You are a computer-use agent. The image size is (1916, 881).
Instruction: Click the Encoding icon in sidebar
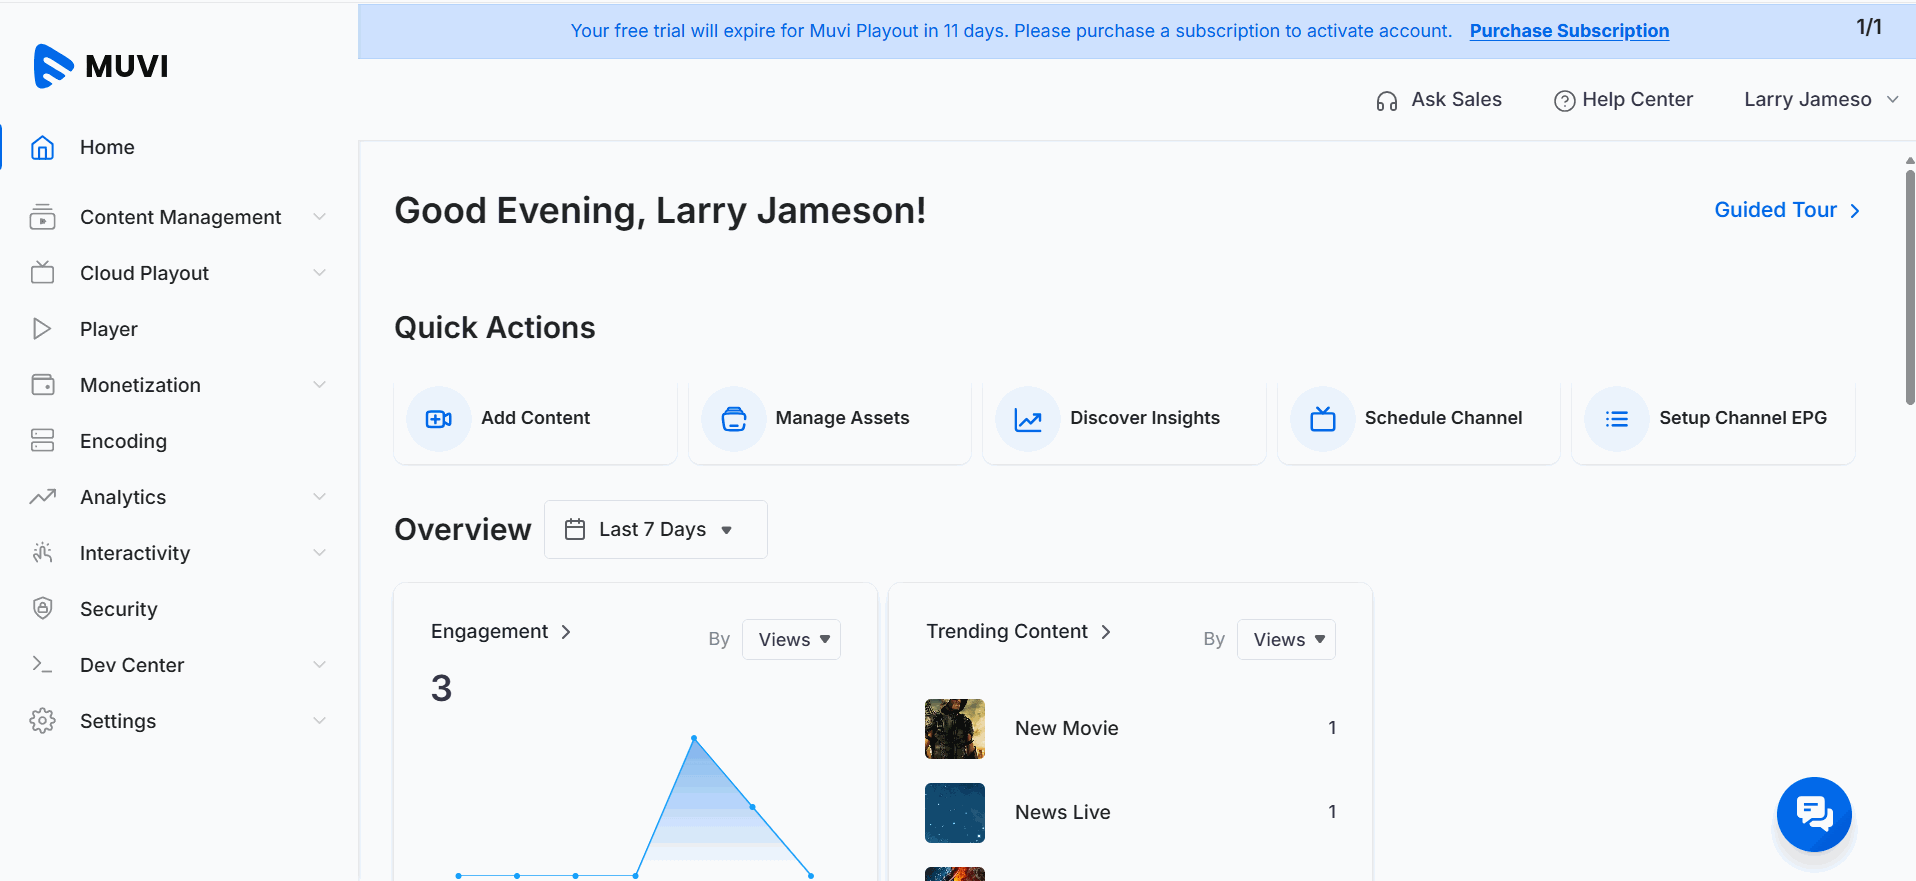[x=42, y=441]
